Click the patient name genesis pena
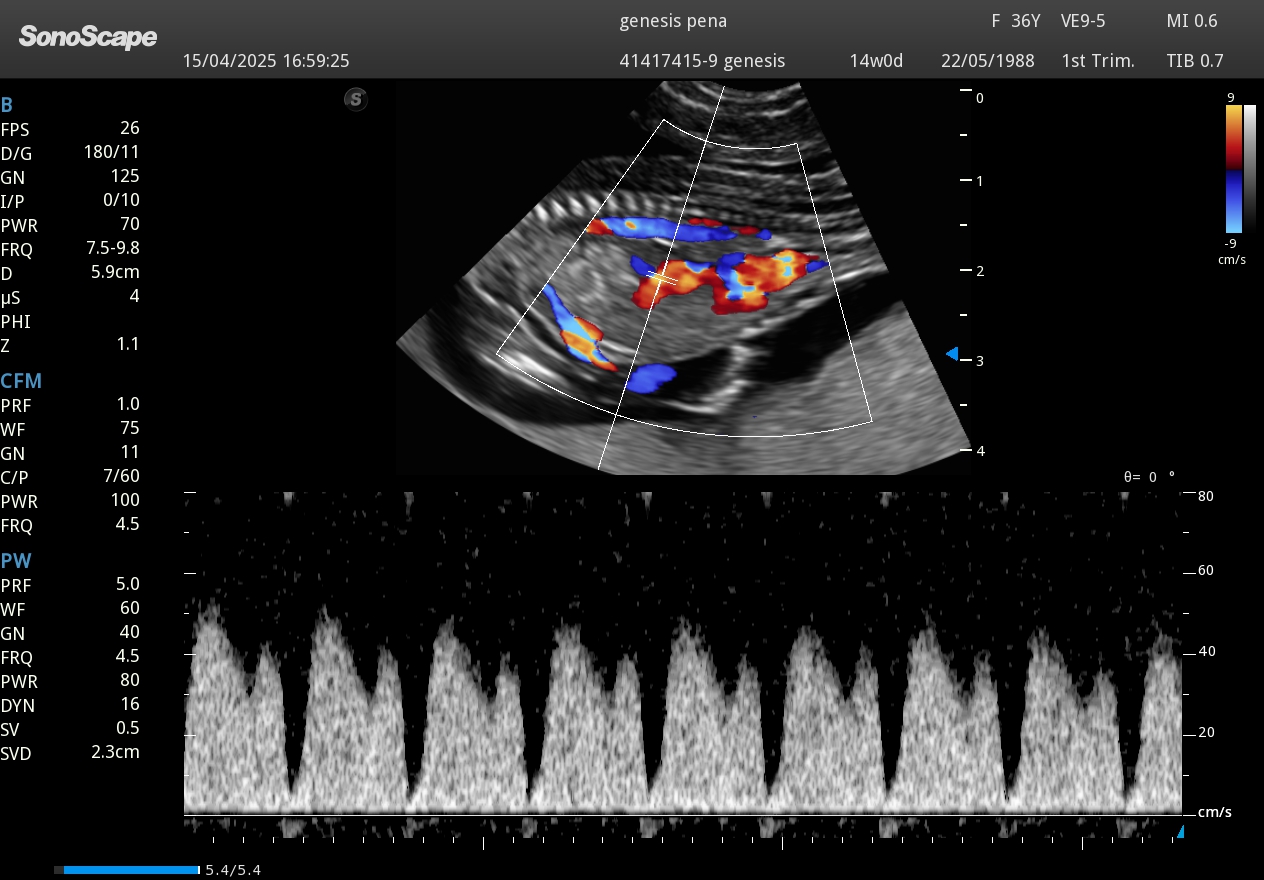The width and height of the screenshot is (1264, 880). [x=672, y=20]
